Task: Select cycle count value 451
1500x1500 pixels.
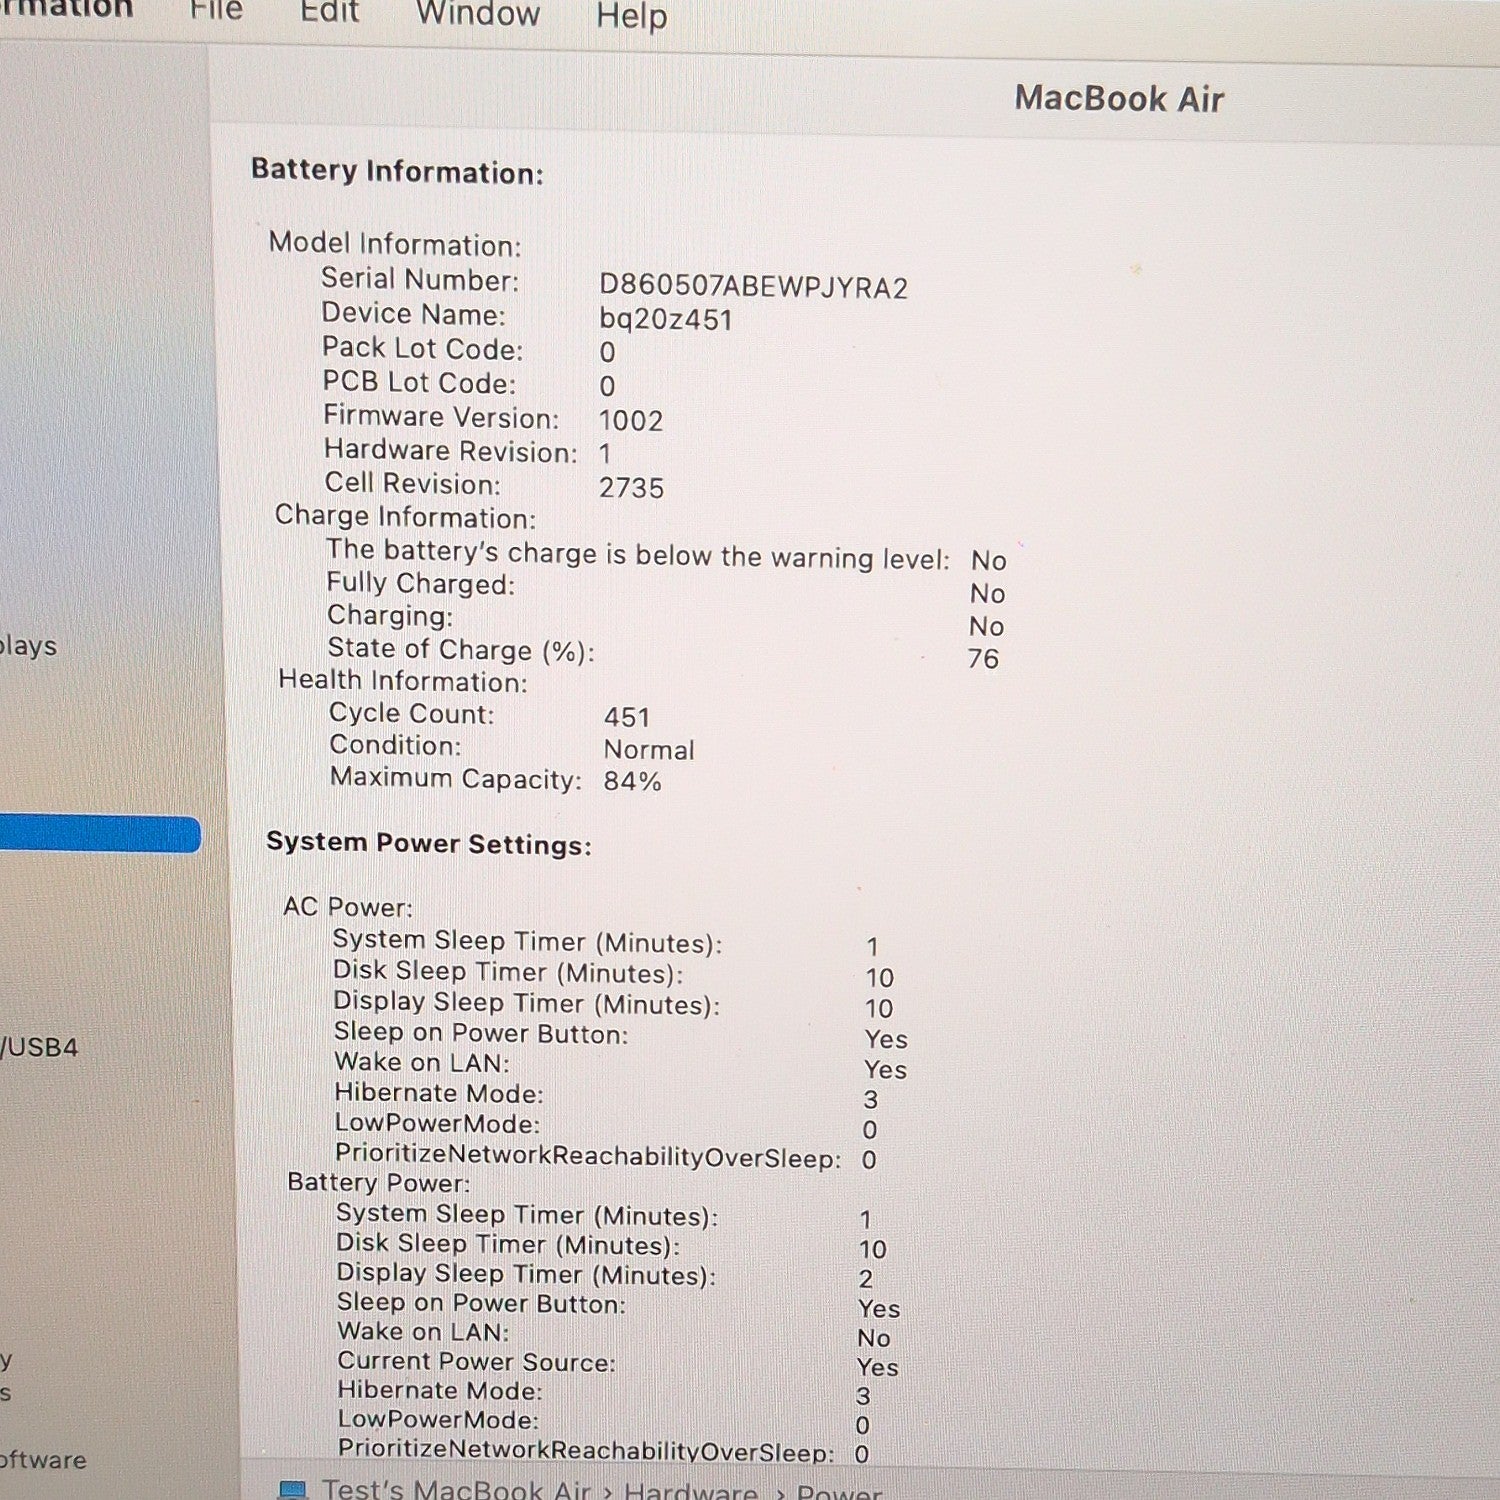Action: (x=627, y=717)
